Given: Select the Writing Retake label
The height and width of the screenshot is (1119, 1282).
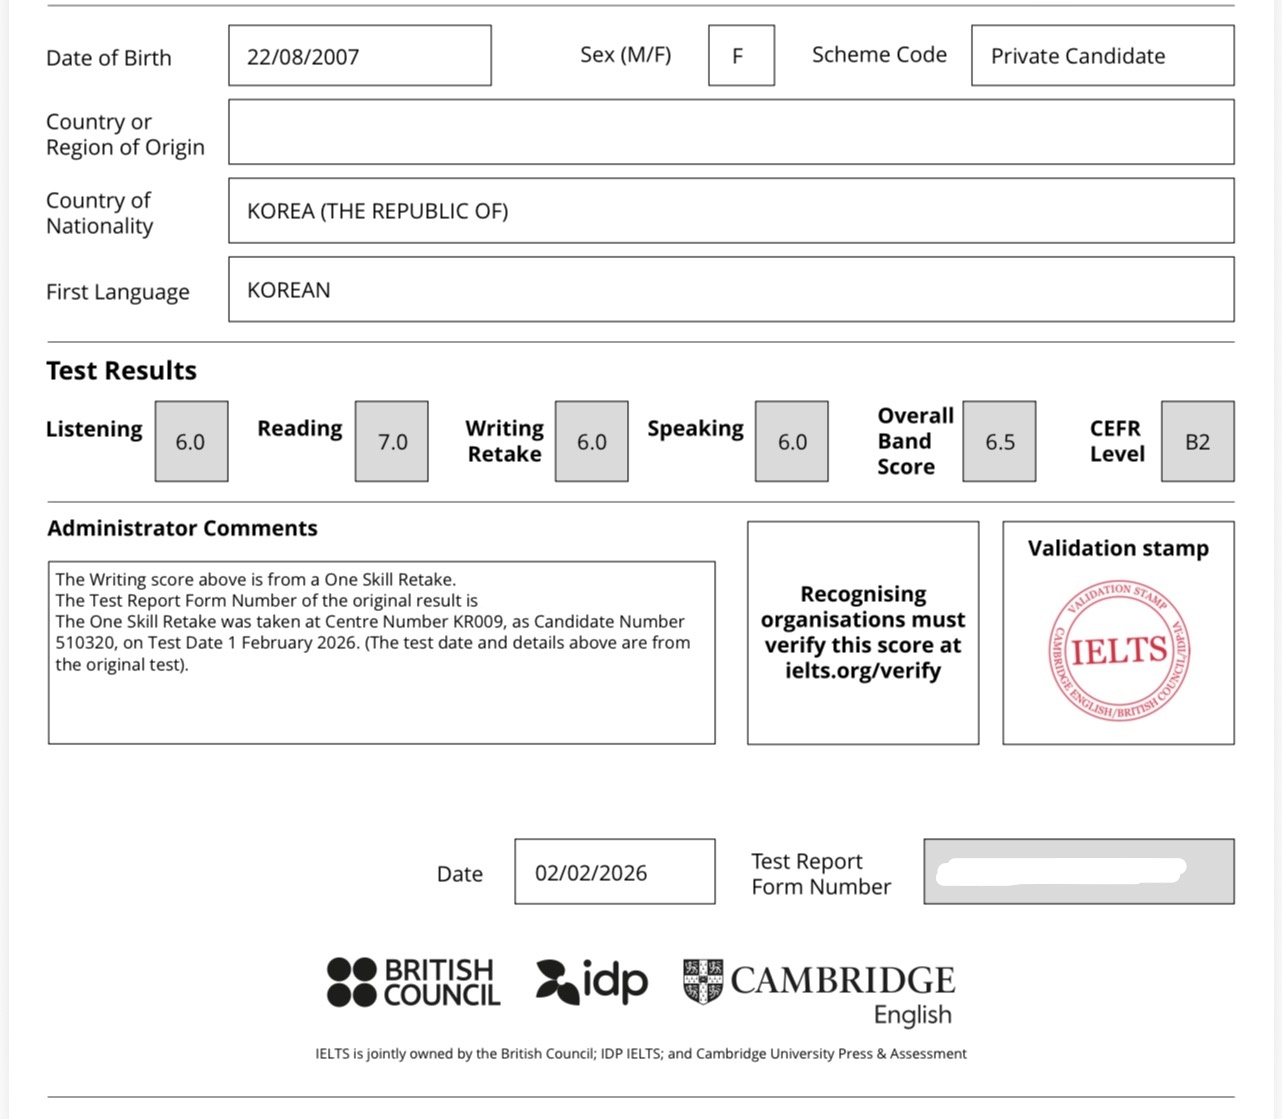Looking at the screenshot, I should pos(505,441).
